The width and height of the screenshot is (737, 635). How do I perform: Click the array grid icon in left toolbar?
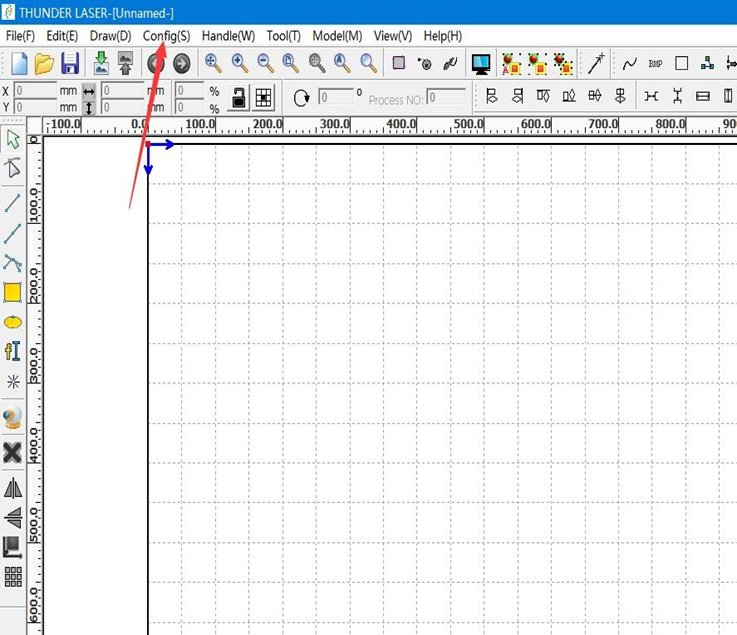[12, 576]
